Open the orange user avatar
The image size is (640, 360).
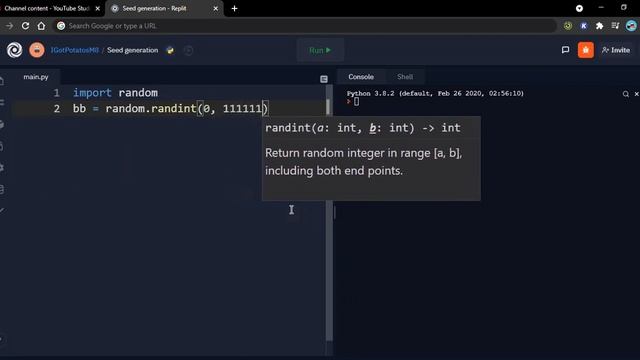tap(37, 50)
